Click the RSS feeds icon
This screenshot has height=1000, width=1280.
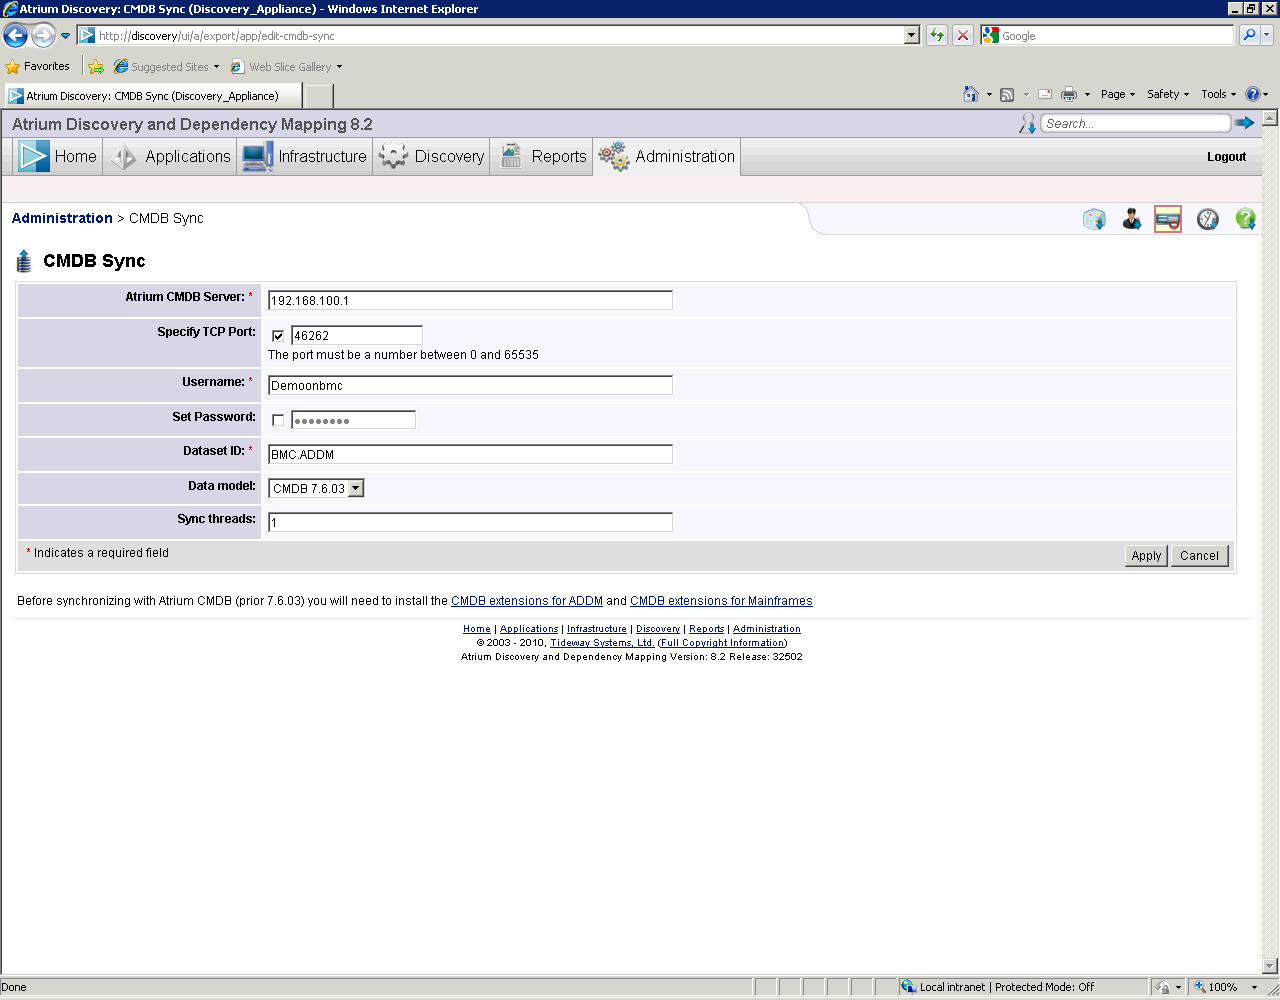point(1007,94)
